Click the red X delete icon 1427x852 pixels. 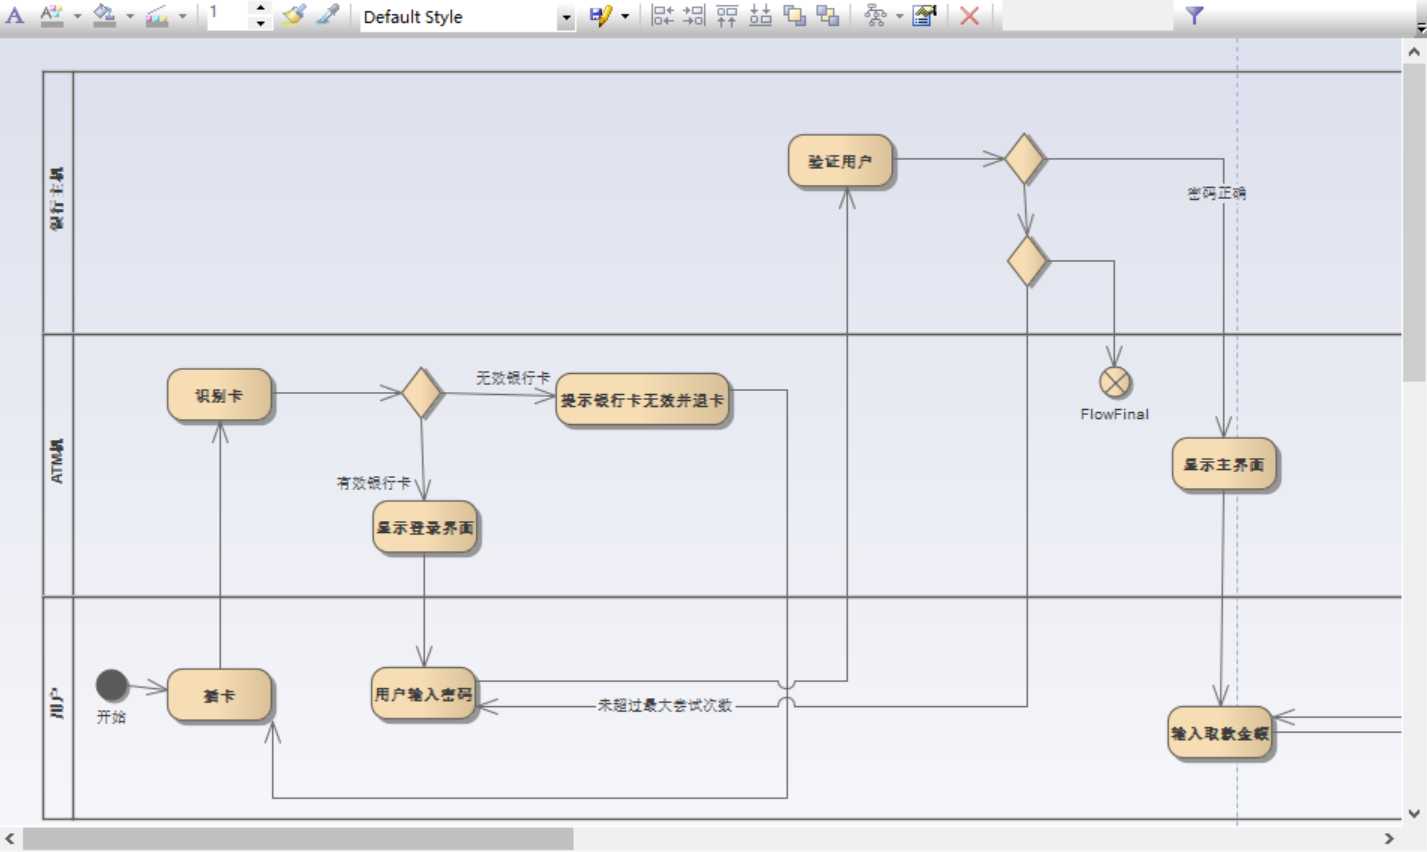pyautogui.click(x=969, y=16)
